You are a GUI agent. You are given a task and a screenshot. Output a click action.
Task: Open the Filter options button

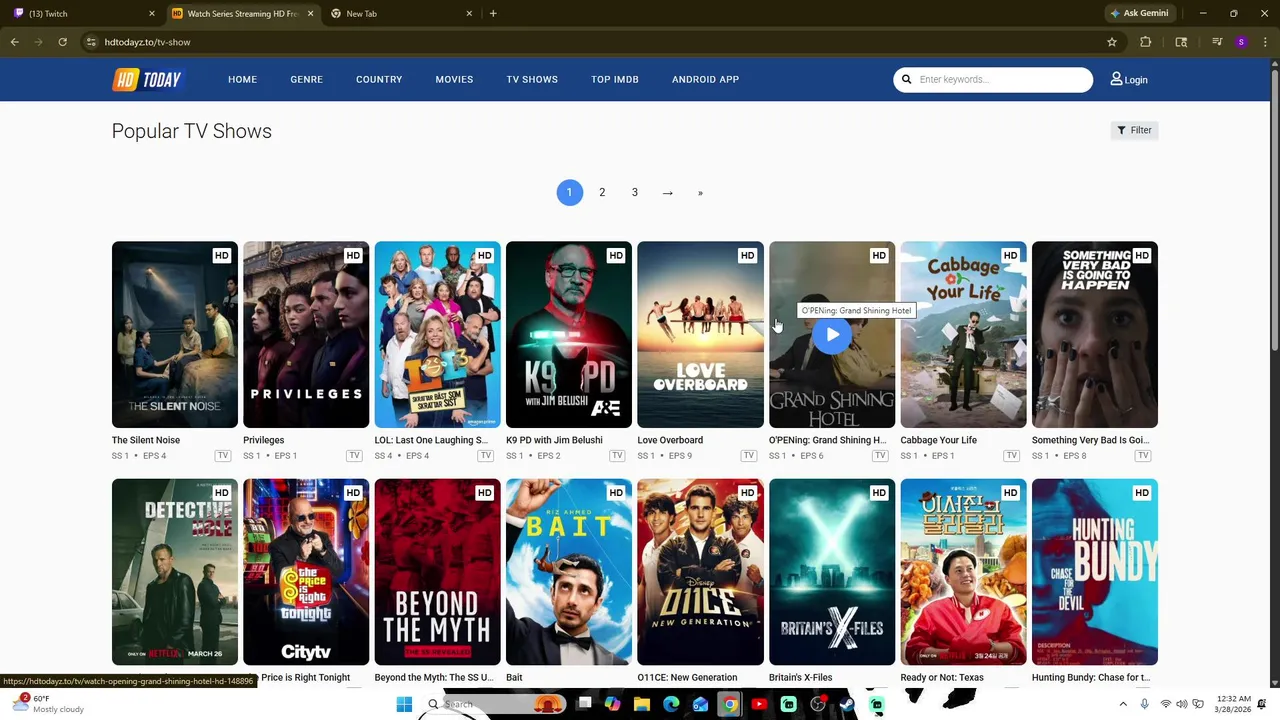[x=1134, y=130]
